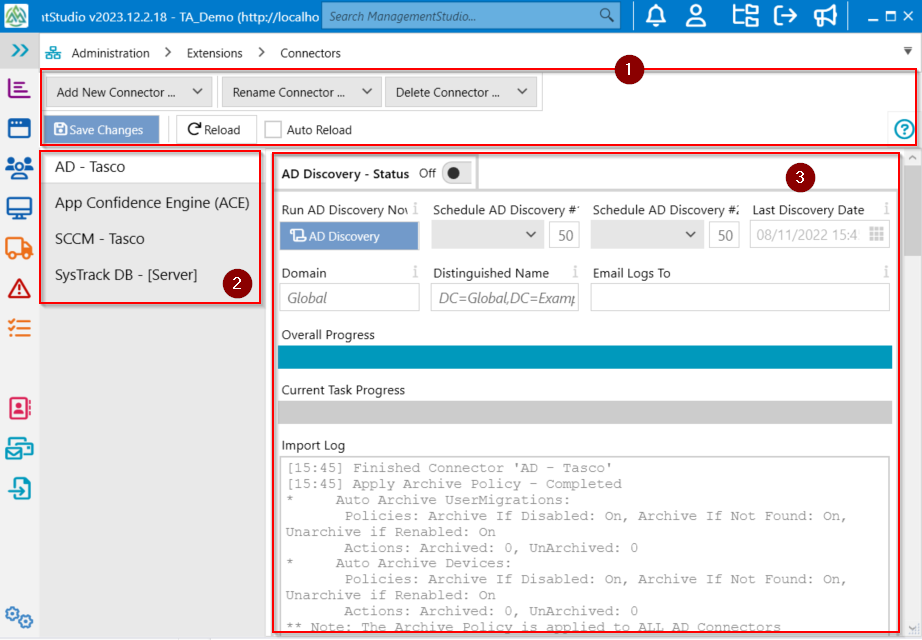Toggle the AD Discovery Status switch
922x640 pixels.
(x=456, y=173)
